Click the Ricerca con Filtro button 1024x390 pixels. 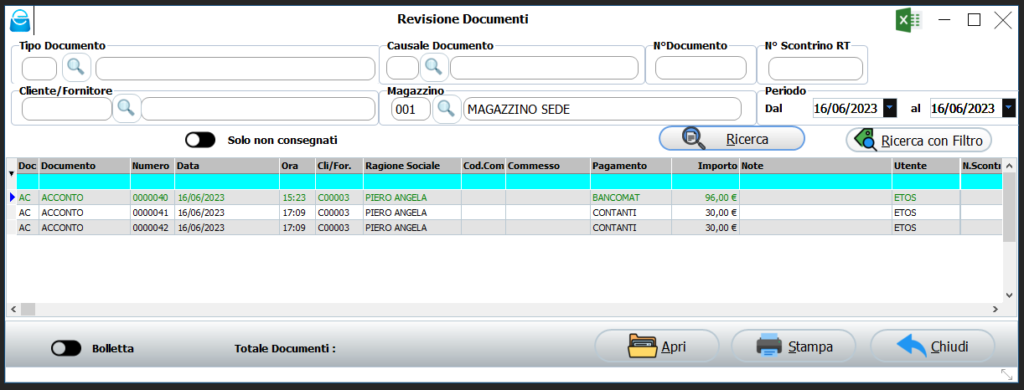[x=919, y=140]
